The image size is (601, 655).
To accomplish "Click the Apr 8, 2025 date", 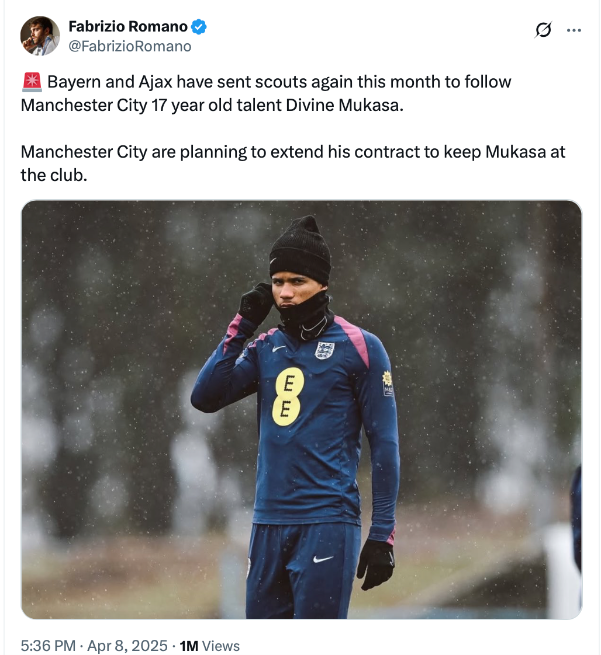I will coord(128,646).
